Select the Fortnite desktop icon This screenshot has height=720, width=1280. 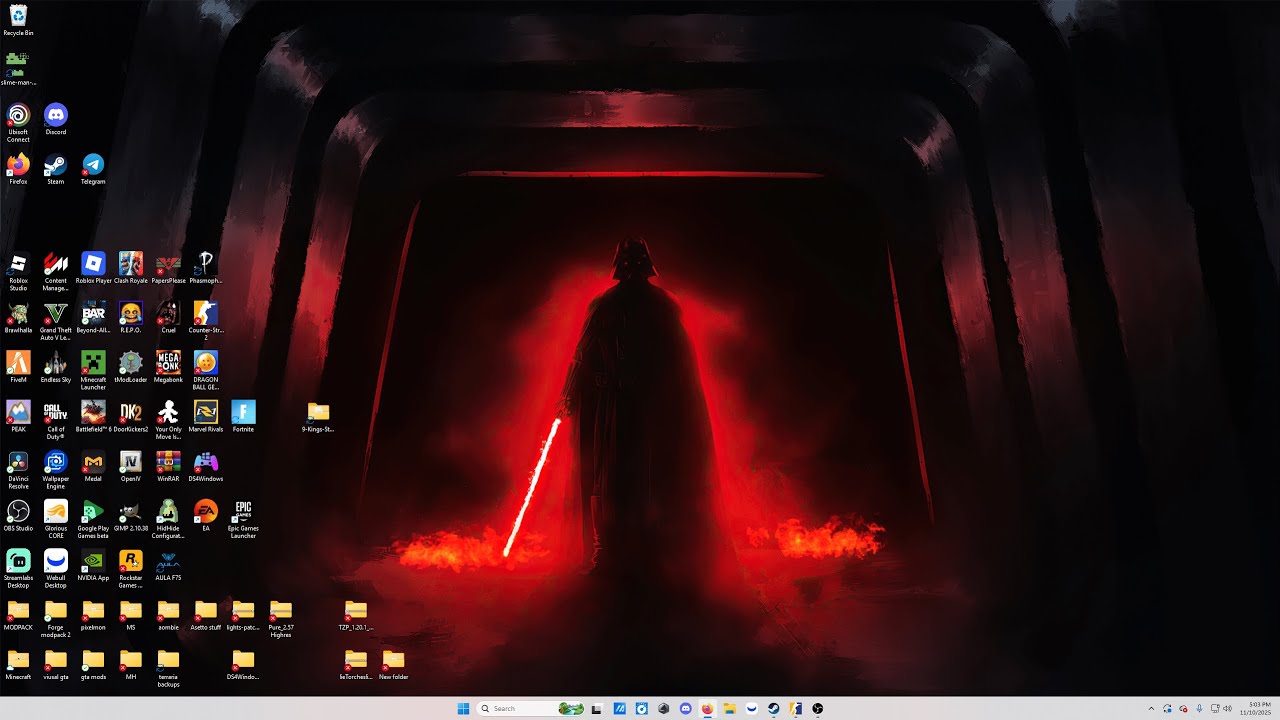pyautogui.click(x=243, y=417)
